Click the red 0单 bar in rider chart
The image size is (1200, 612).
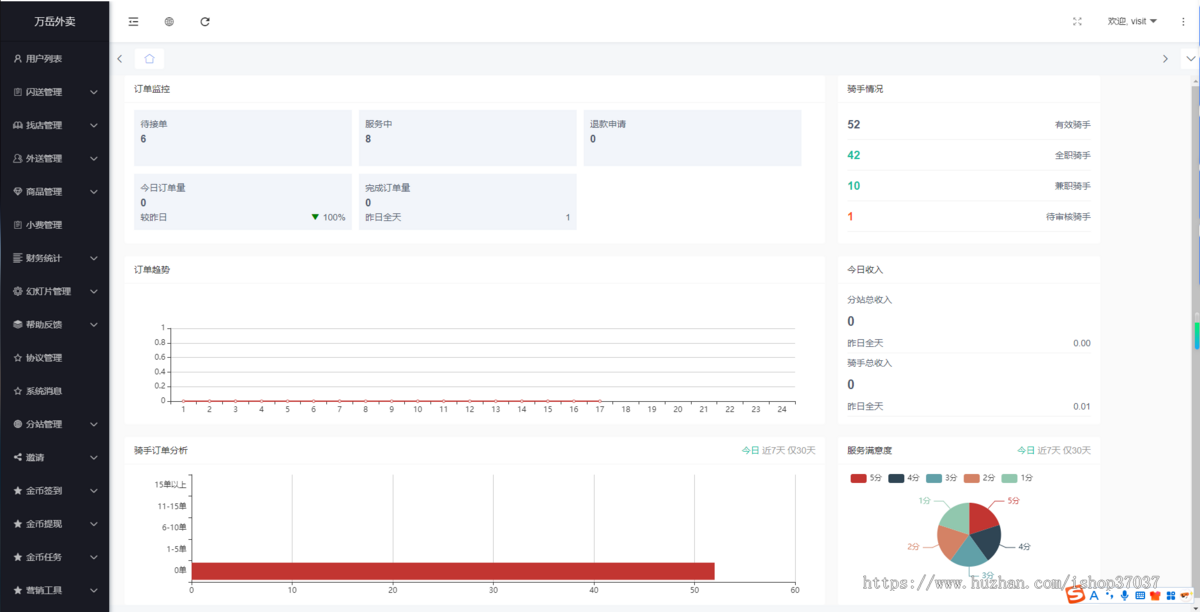[453, 571]
